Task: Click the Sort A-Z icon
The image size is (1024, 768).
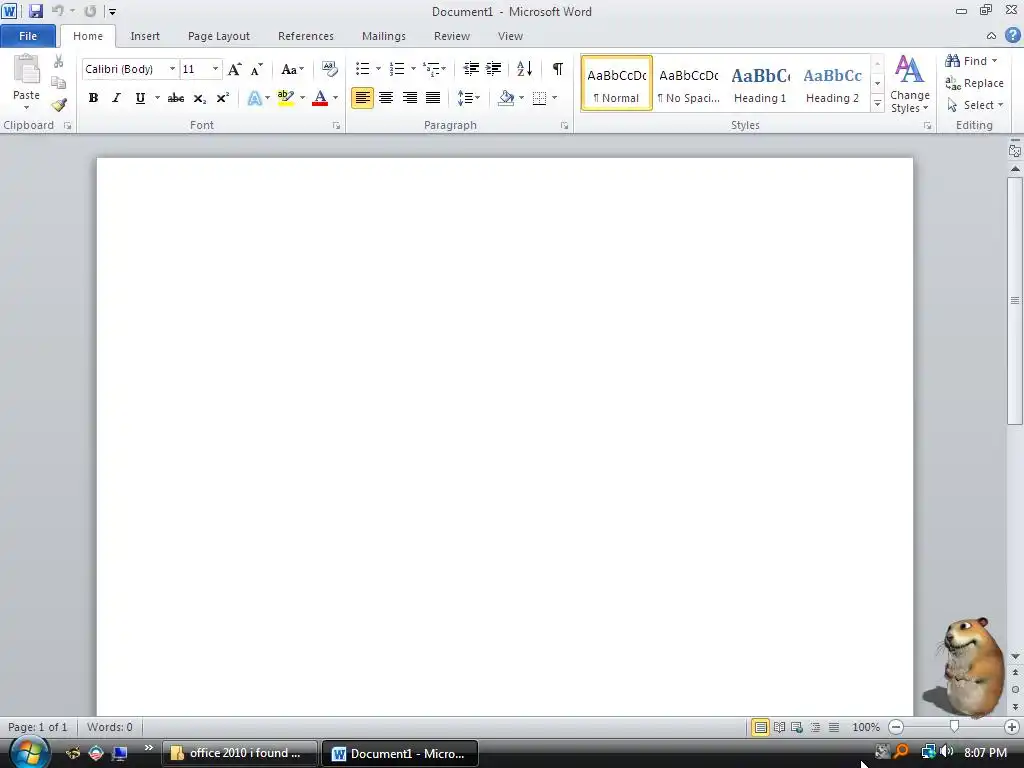Action: tap(524, 69)
